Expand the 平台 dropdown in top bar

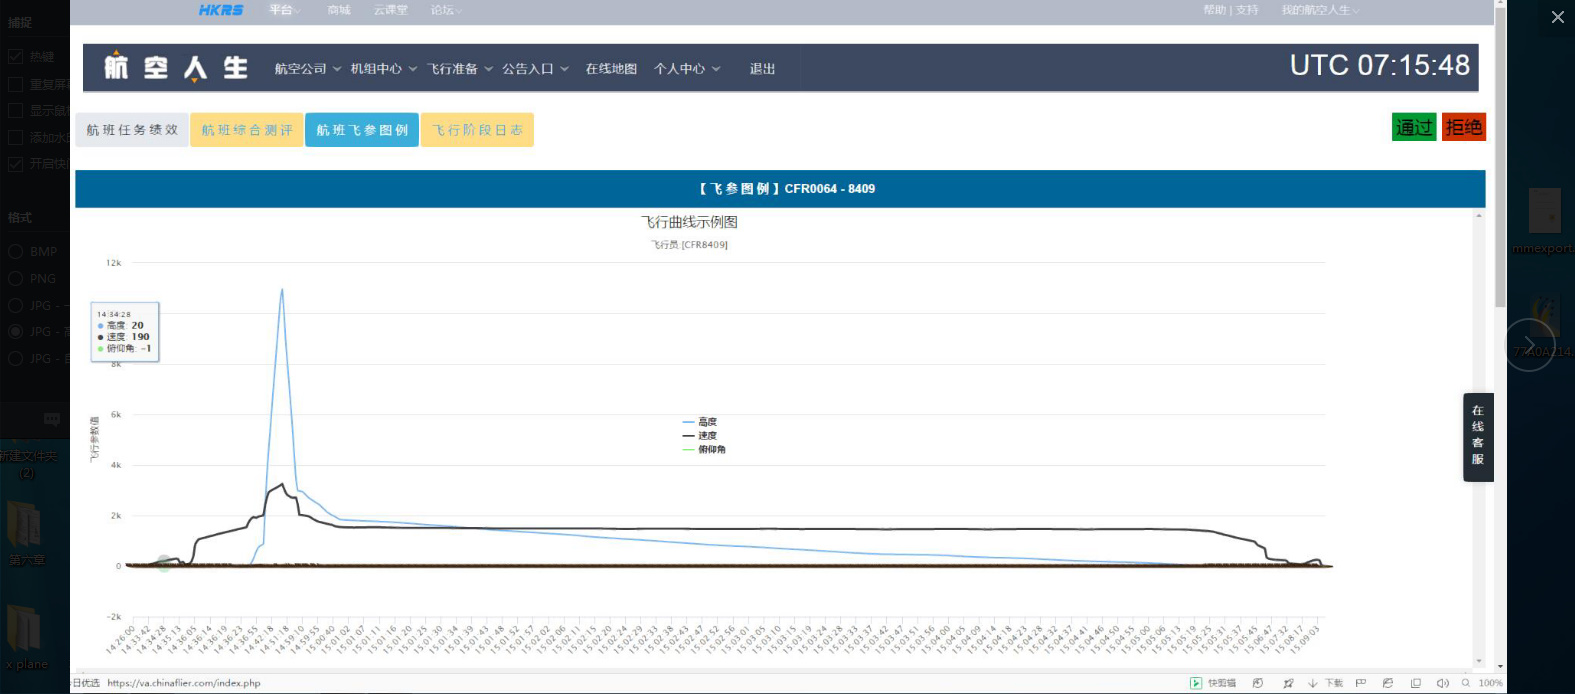tap(284, 10)
